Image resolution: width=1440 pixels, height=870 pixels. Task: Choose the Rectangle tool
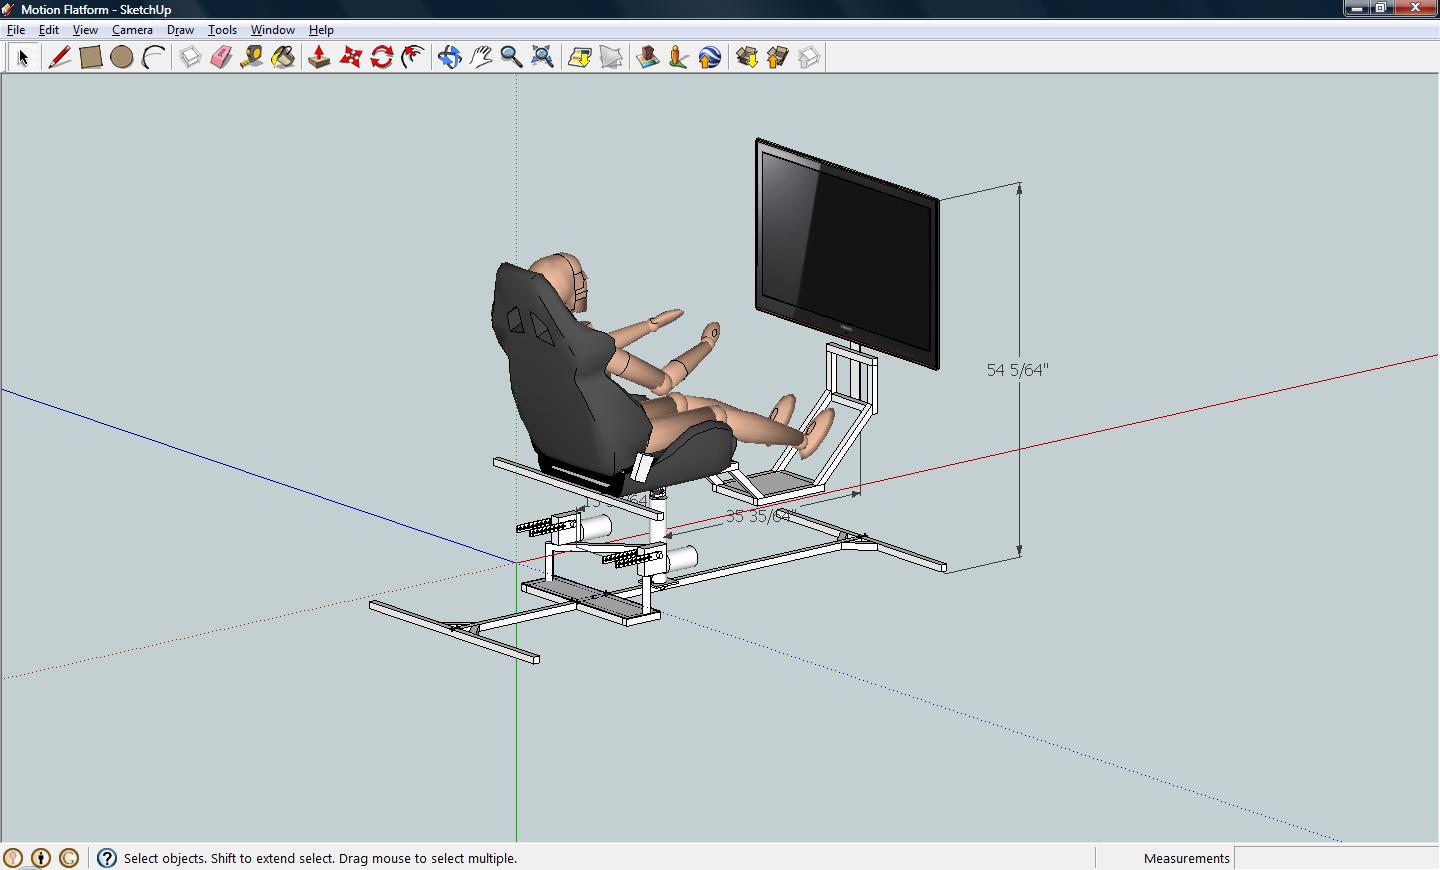click(90, 57)
